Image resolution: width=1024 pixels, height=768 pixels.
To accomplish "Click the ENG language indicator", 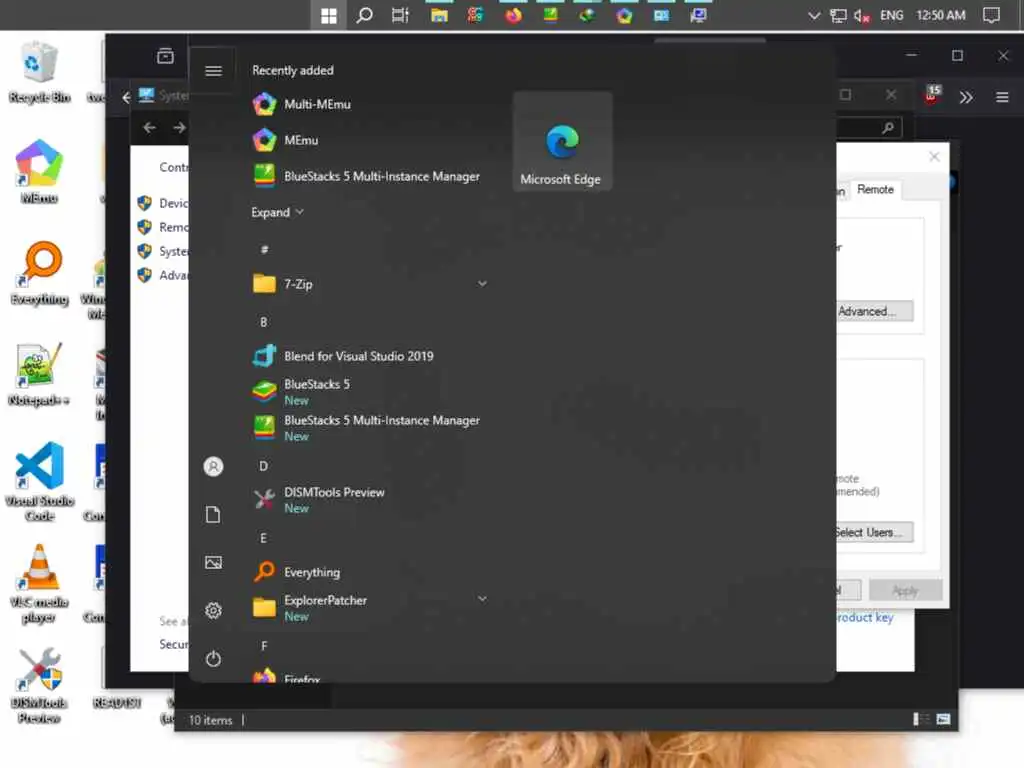I will [891, 15].
